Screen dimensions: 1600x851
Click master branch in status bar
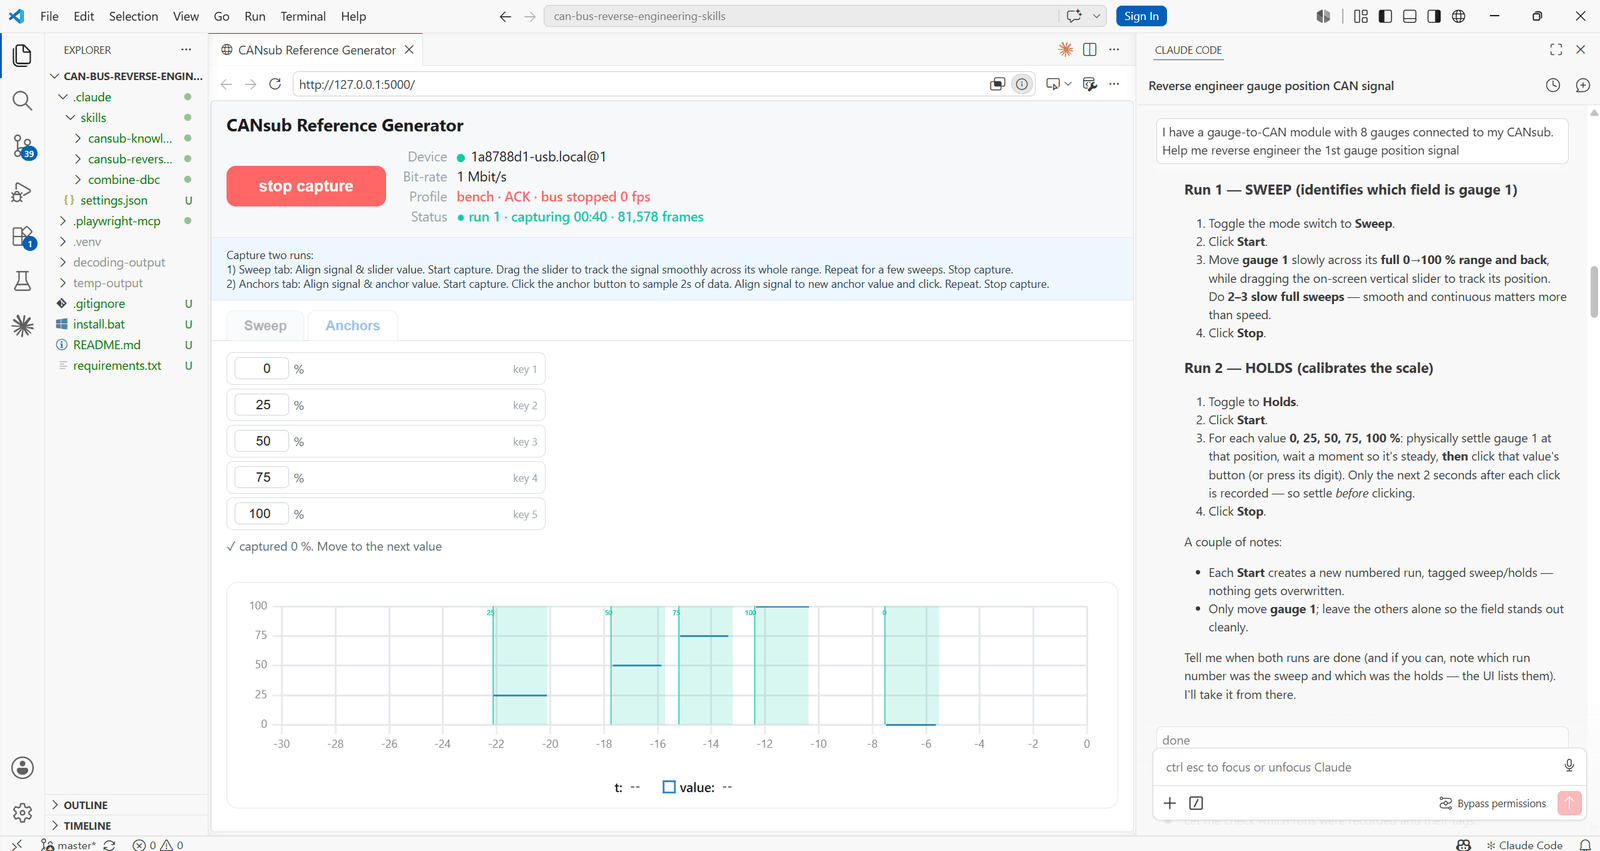[68, 845]
